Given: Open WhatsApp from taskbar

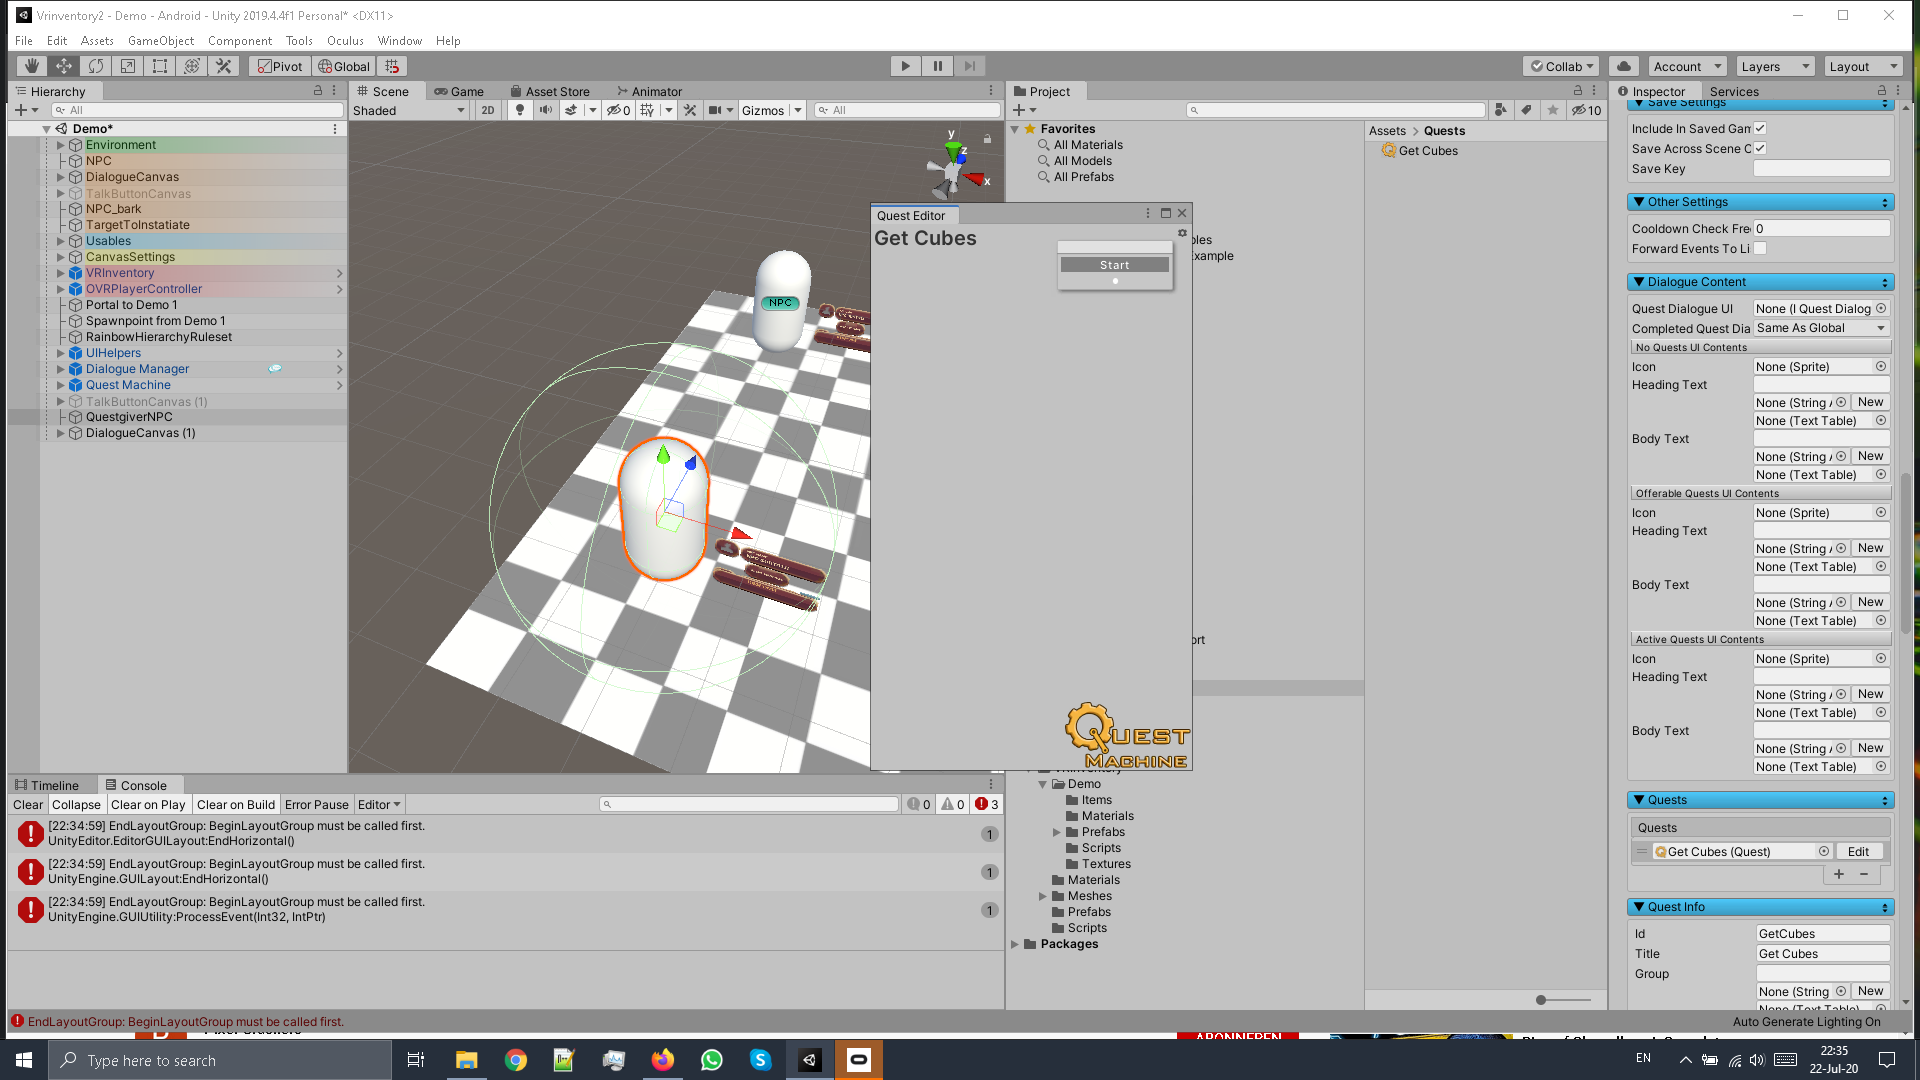Looking at the screenshot, I should pyautogui.click(x=712, y=1060).
